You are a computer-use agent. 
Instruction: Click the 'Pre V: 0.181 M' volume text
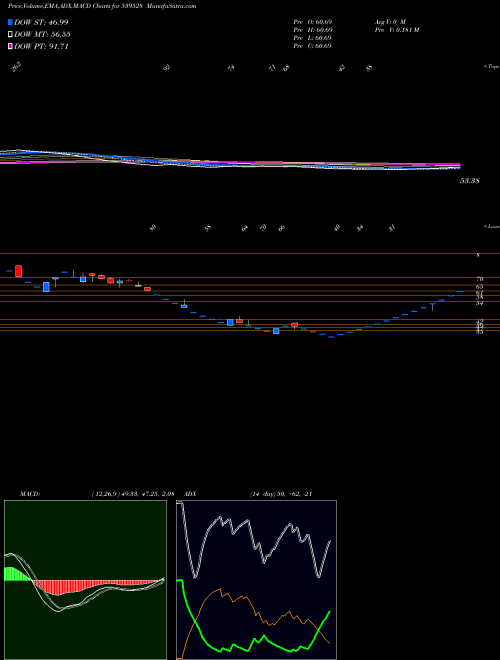coord(396,30)
